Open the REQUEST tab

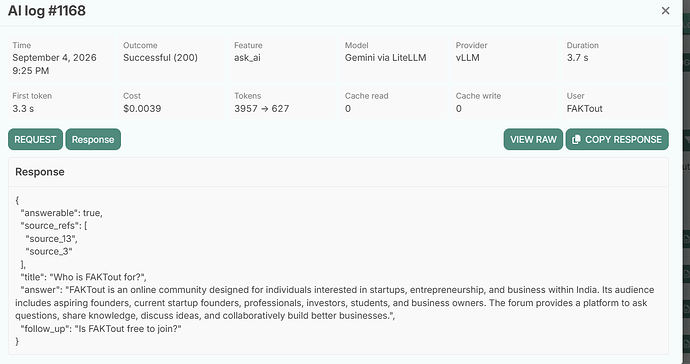pos(35,140)
